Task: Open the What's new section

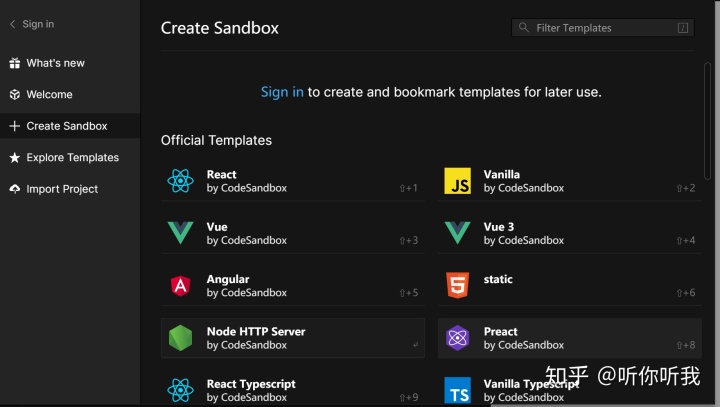Action: click(55, 63)
